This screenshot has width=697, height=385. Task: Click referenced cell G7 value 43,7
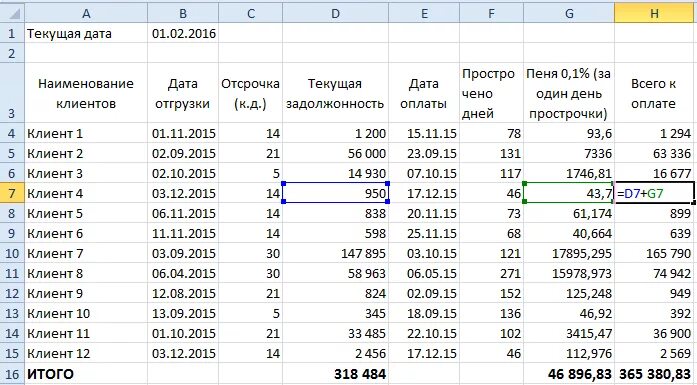pyautogui.click(x=569, y=193)
